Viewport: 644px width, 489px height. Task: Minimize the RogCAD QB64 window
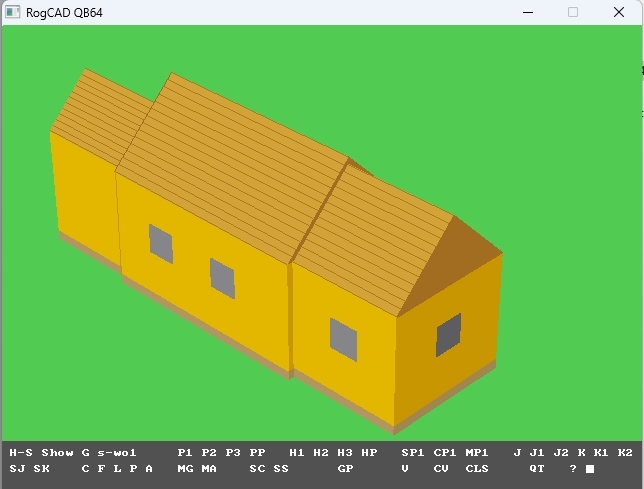tap(527, 12)
